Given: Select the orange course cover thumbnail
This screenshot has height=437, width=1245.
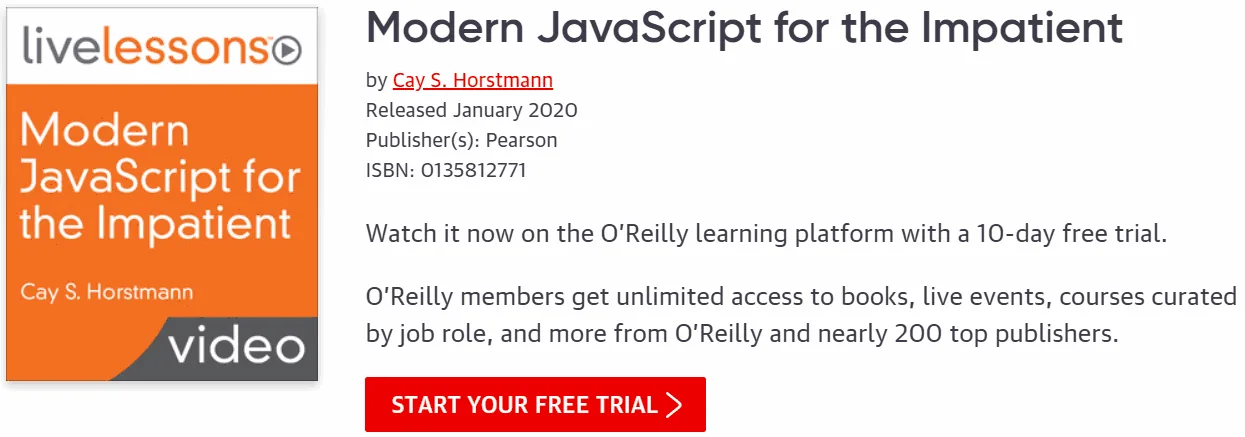Looking at the screenshot, I should tap(162, 194).
